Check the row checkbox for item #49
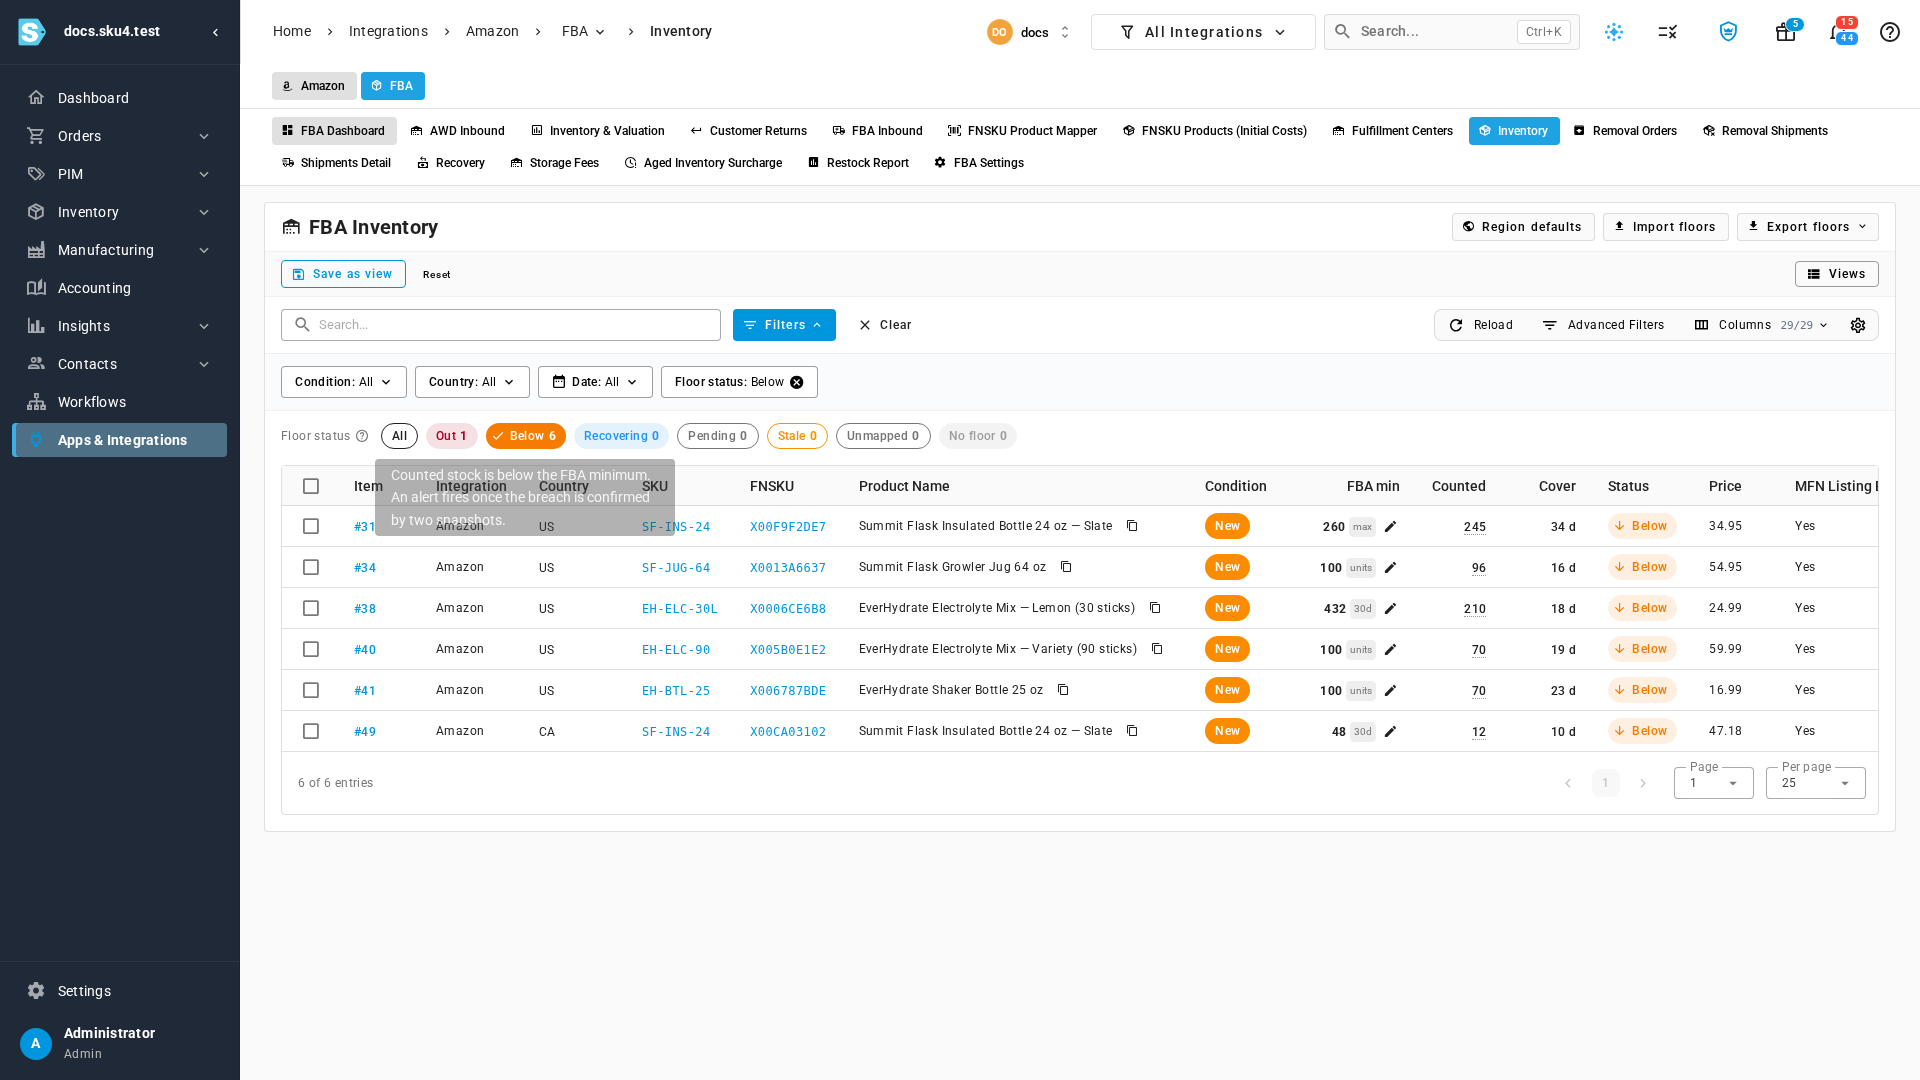Viewport: 1920px width, 1080px height. pyautogui.click(x=311, y=731)
